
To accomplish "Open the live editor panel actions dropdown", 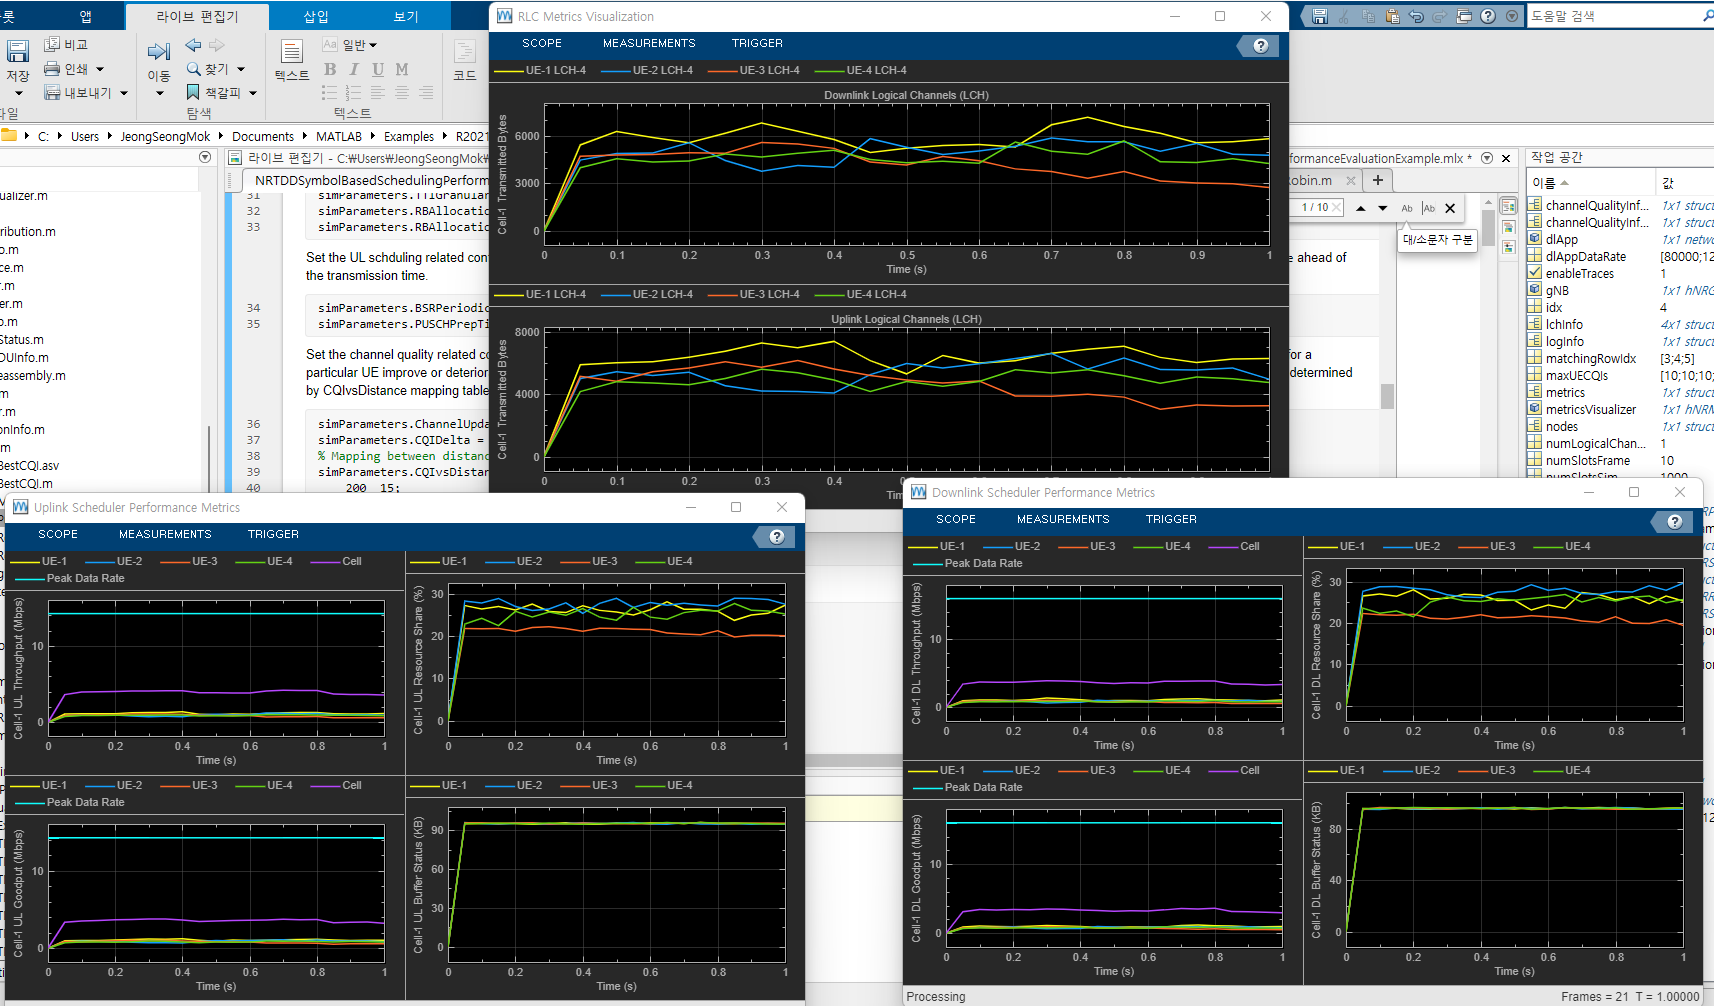I will (x=1487, y=158).
